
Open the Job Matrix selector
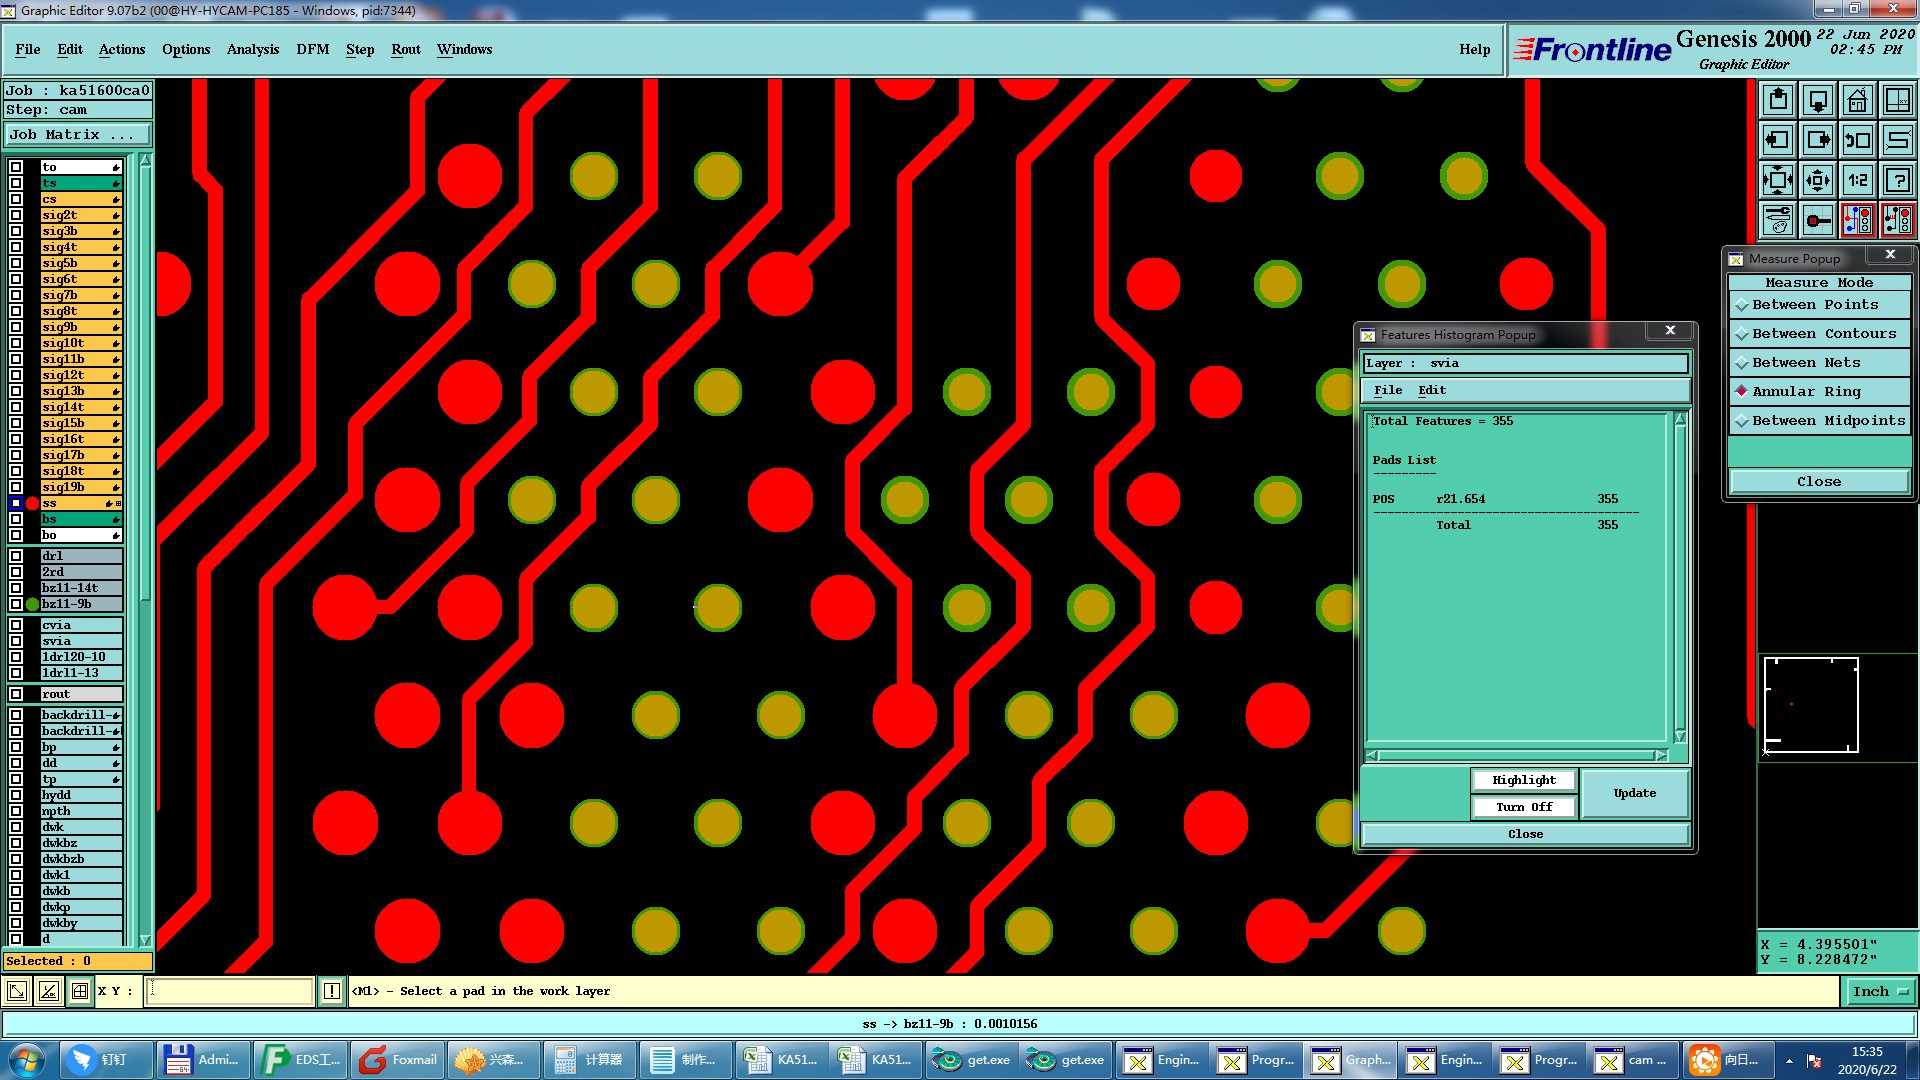pyautogui.click(x=78, y=135)
